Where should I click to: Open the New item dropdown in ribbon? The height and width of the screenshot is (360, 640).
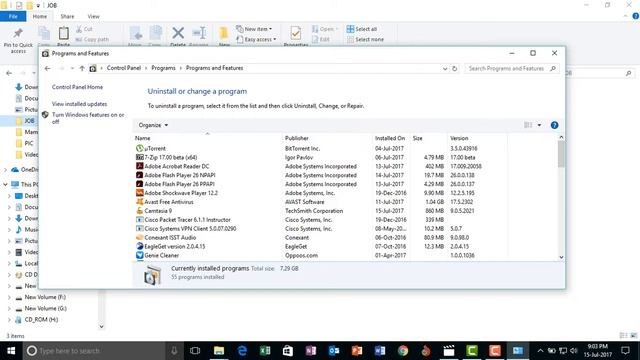coord(254,29)
